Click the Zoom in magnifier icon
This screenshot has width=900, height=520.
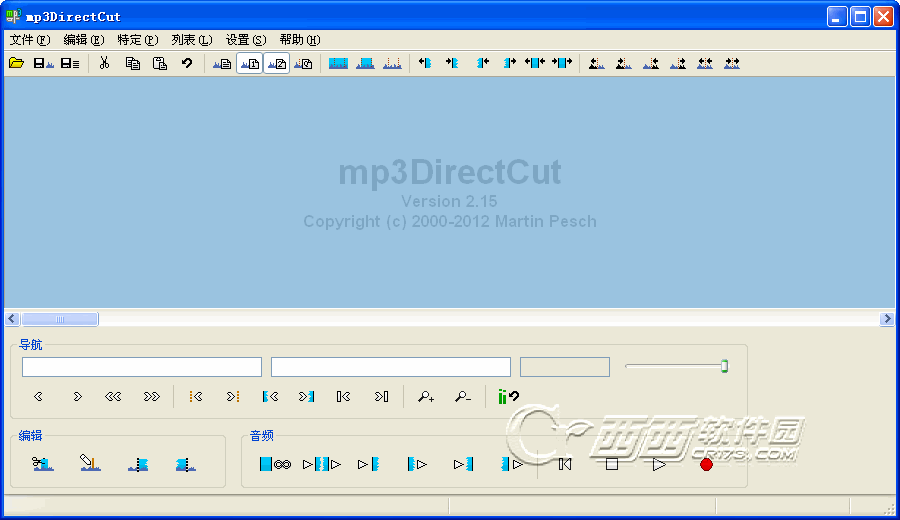coord(426,397)
